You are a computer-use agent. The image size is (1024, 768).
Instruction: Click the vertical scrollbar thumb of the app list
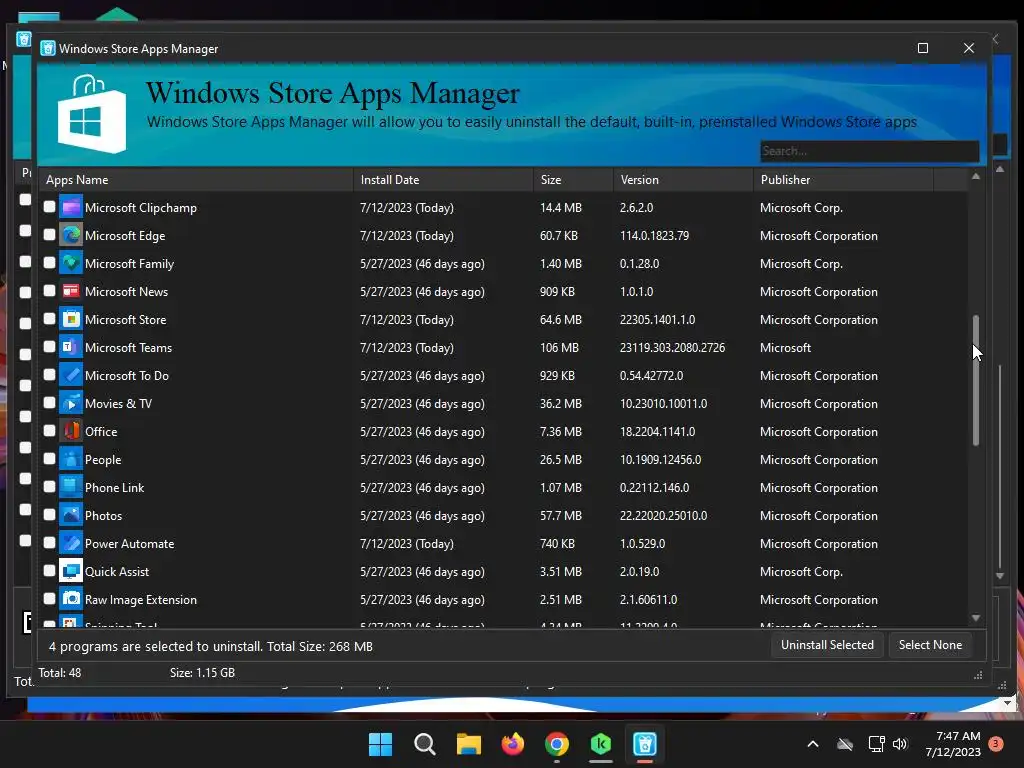tap(976, 381)
